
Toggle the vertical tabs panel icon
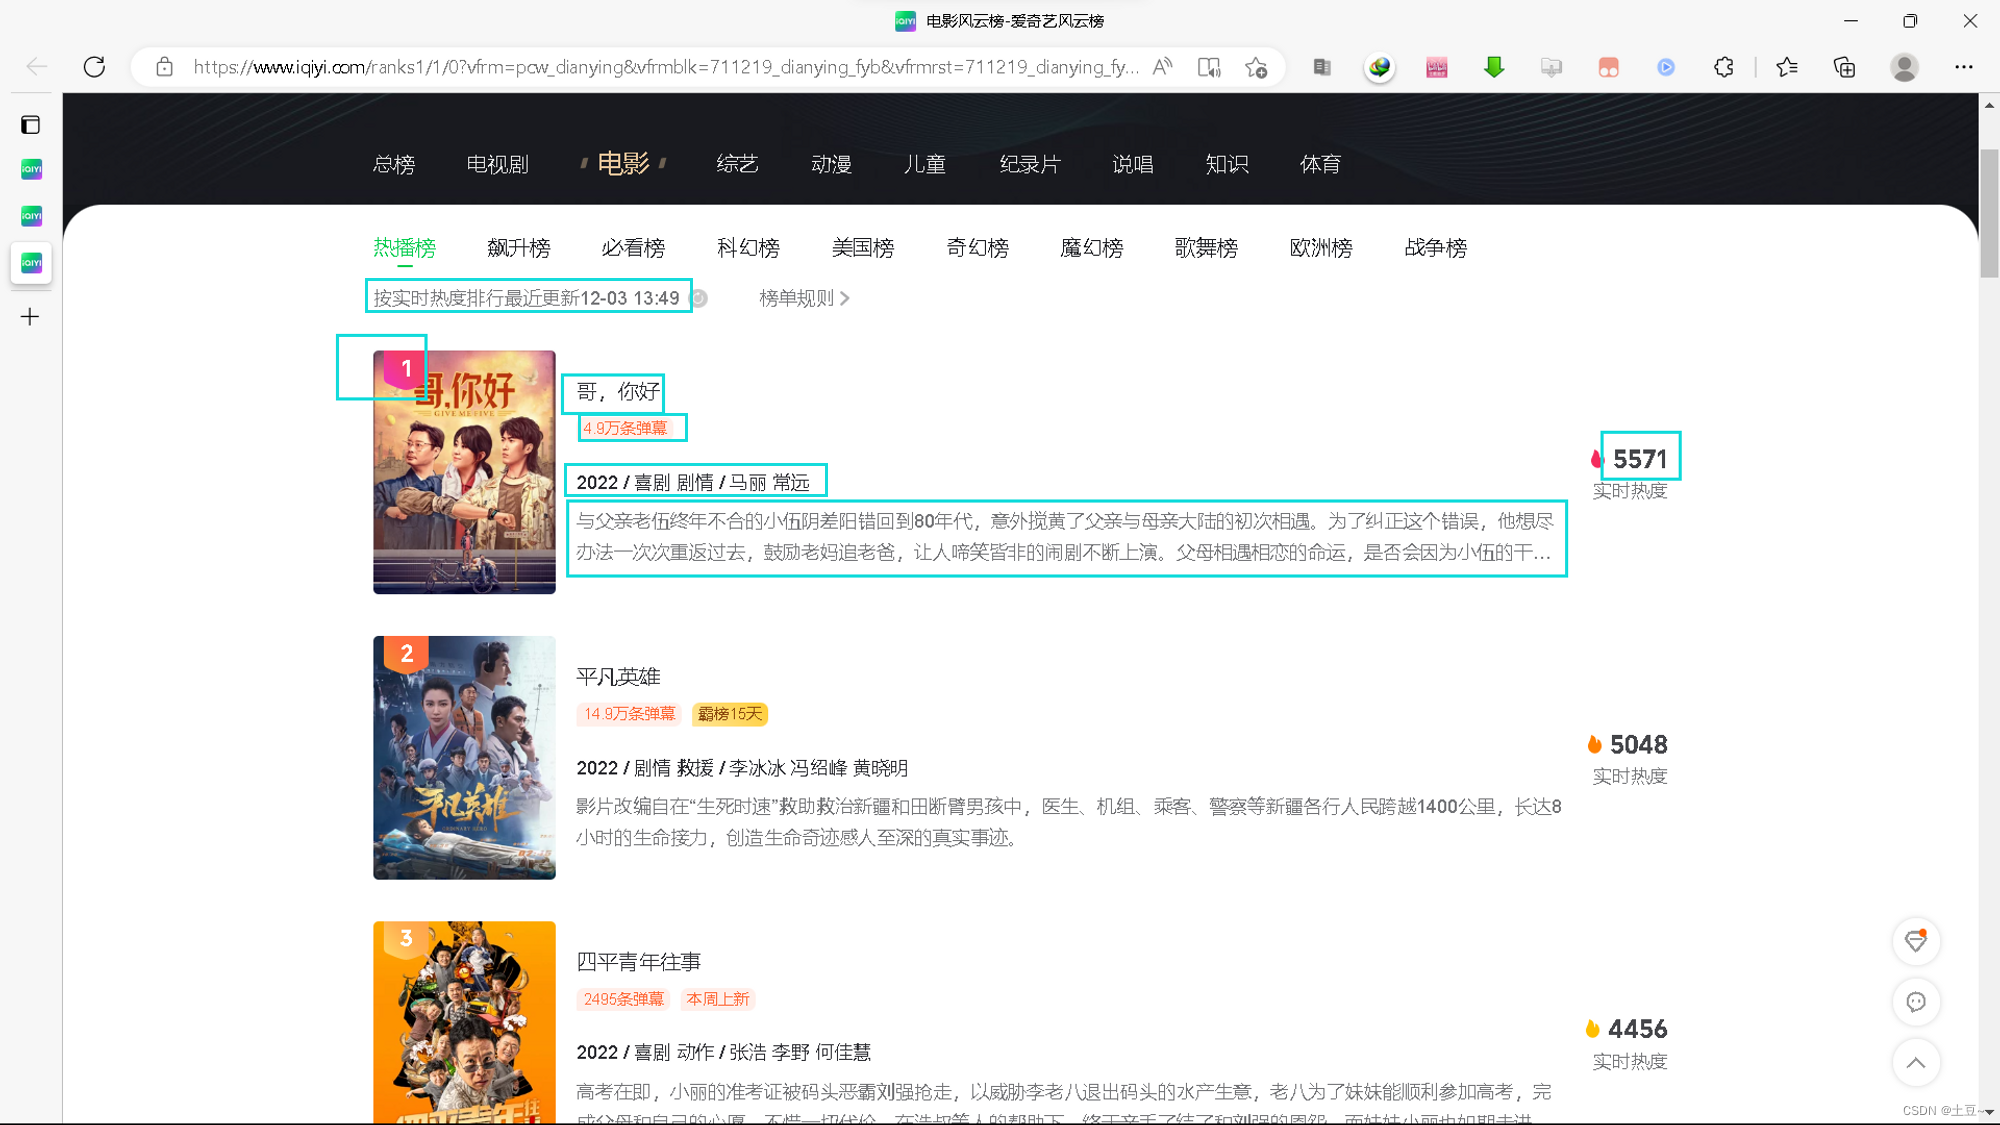[x=30, y=125]
